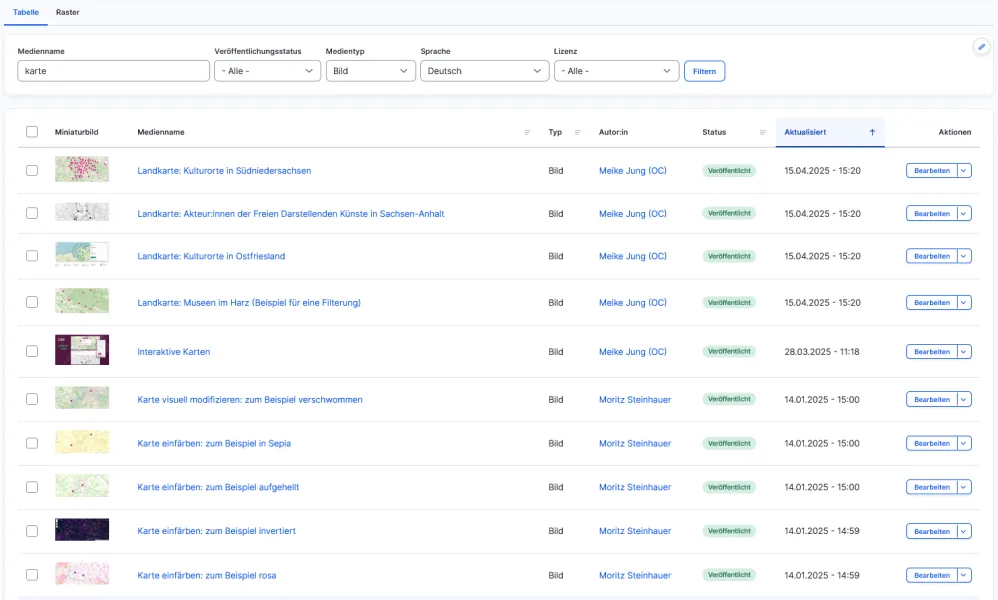Open the Veröffentlichungsstatus dropdown

pyautogui.click(x=267, y=71)
